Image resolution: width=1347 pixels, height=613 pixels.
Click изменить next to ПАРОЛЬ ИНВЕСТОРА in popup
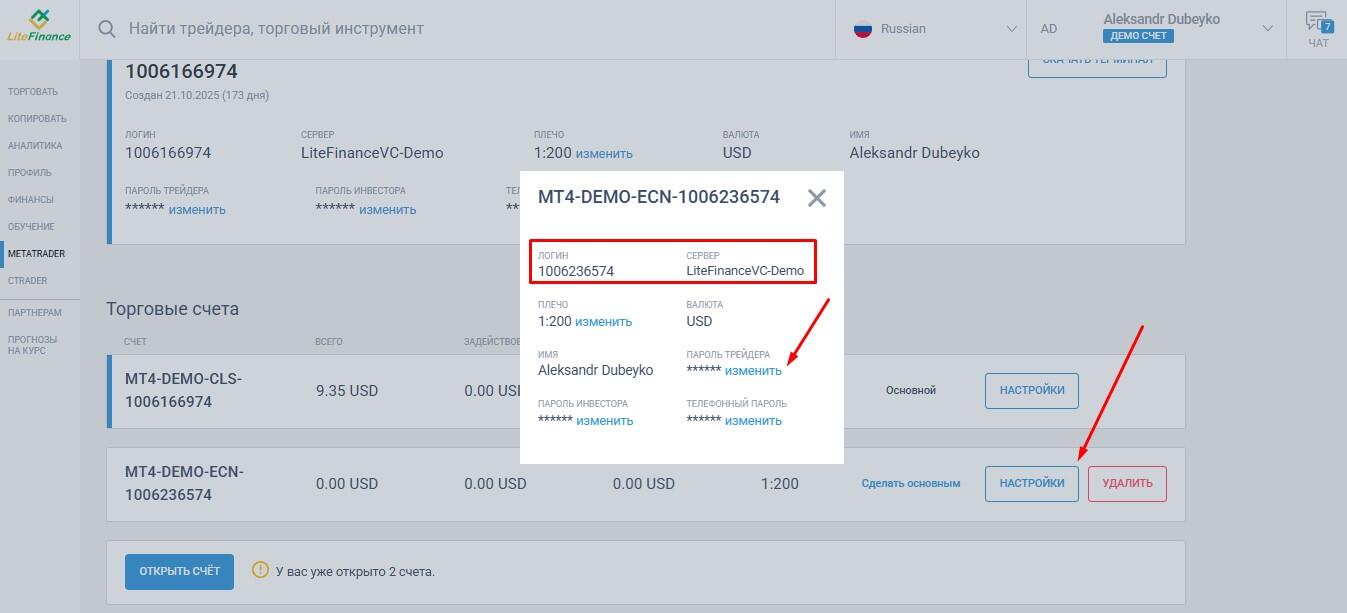[605, 421]
